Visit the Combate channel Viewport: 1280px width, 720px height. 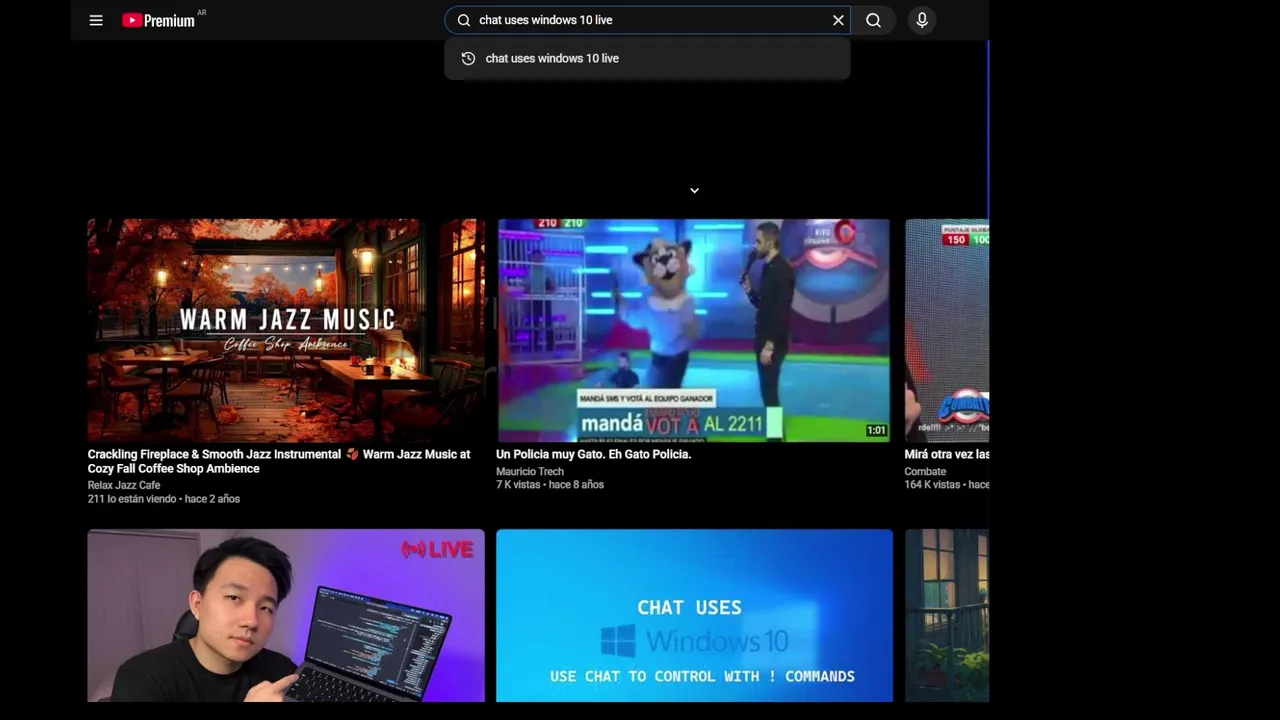925,471
